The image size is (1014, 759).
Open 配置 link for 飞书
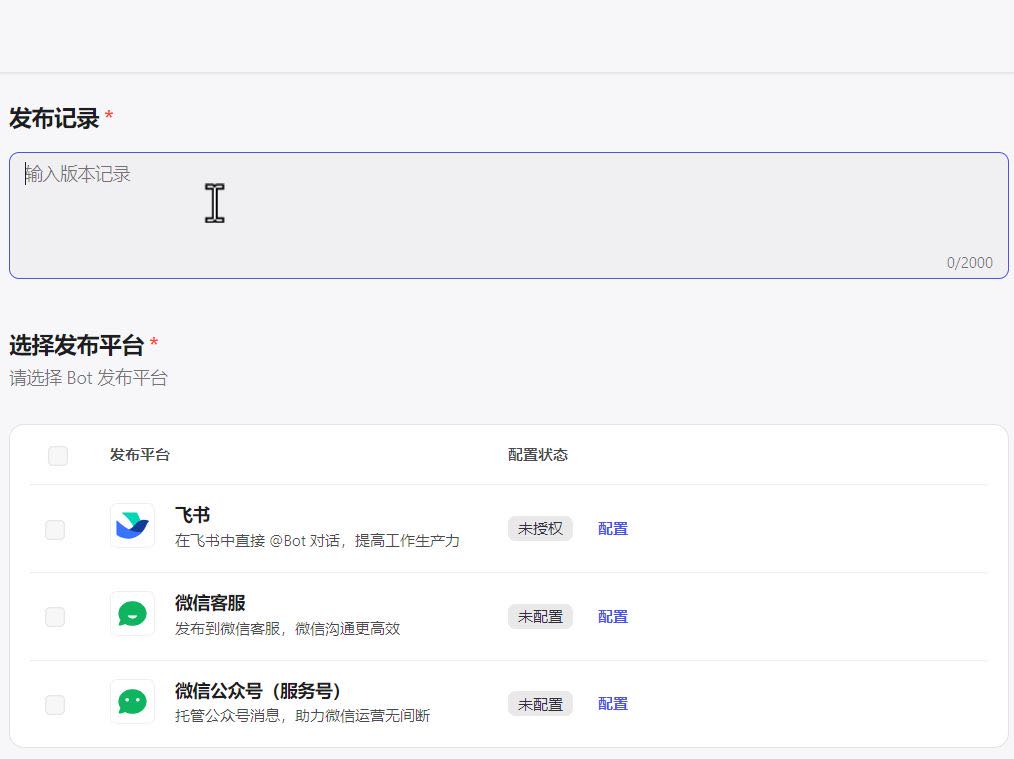click(613, 529)
